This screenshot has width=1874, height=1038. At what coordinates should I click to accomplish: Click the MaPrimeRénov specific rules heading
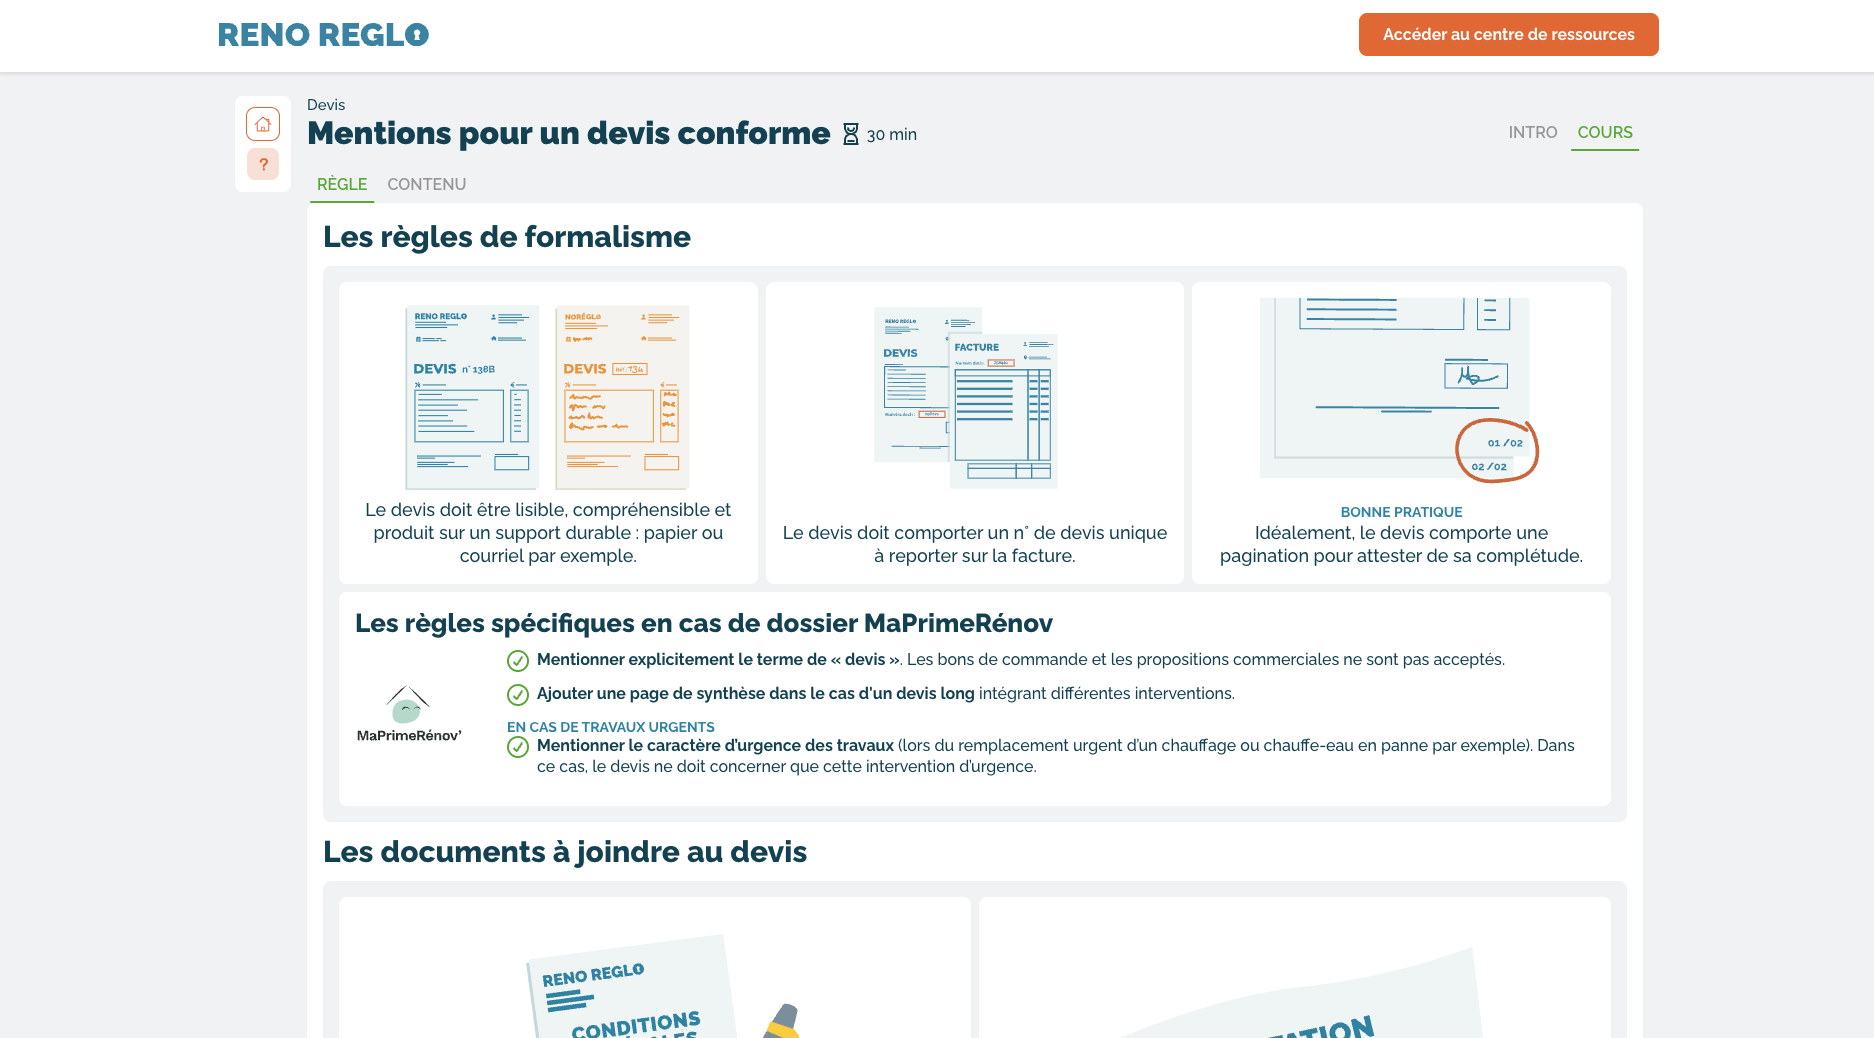704,624
